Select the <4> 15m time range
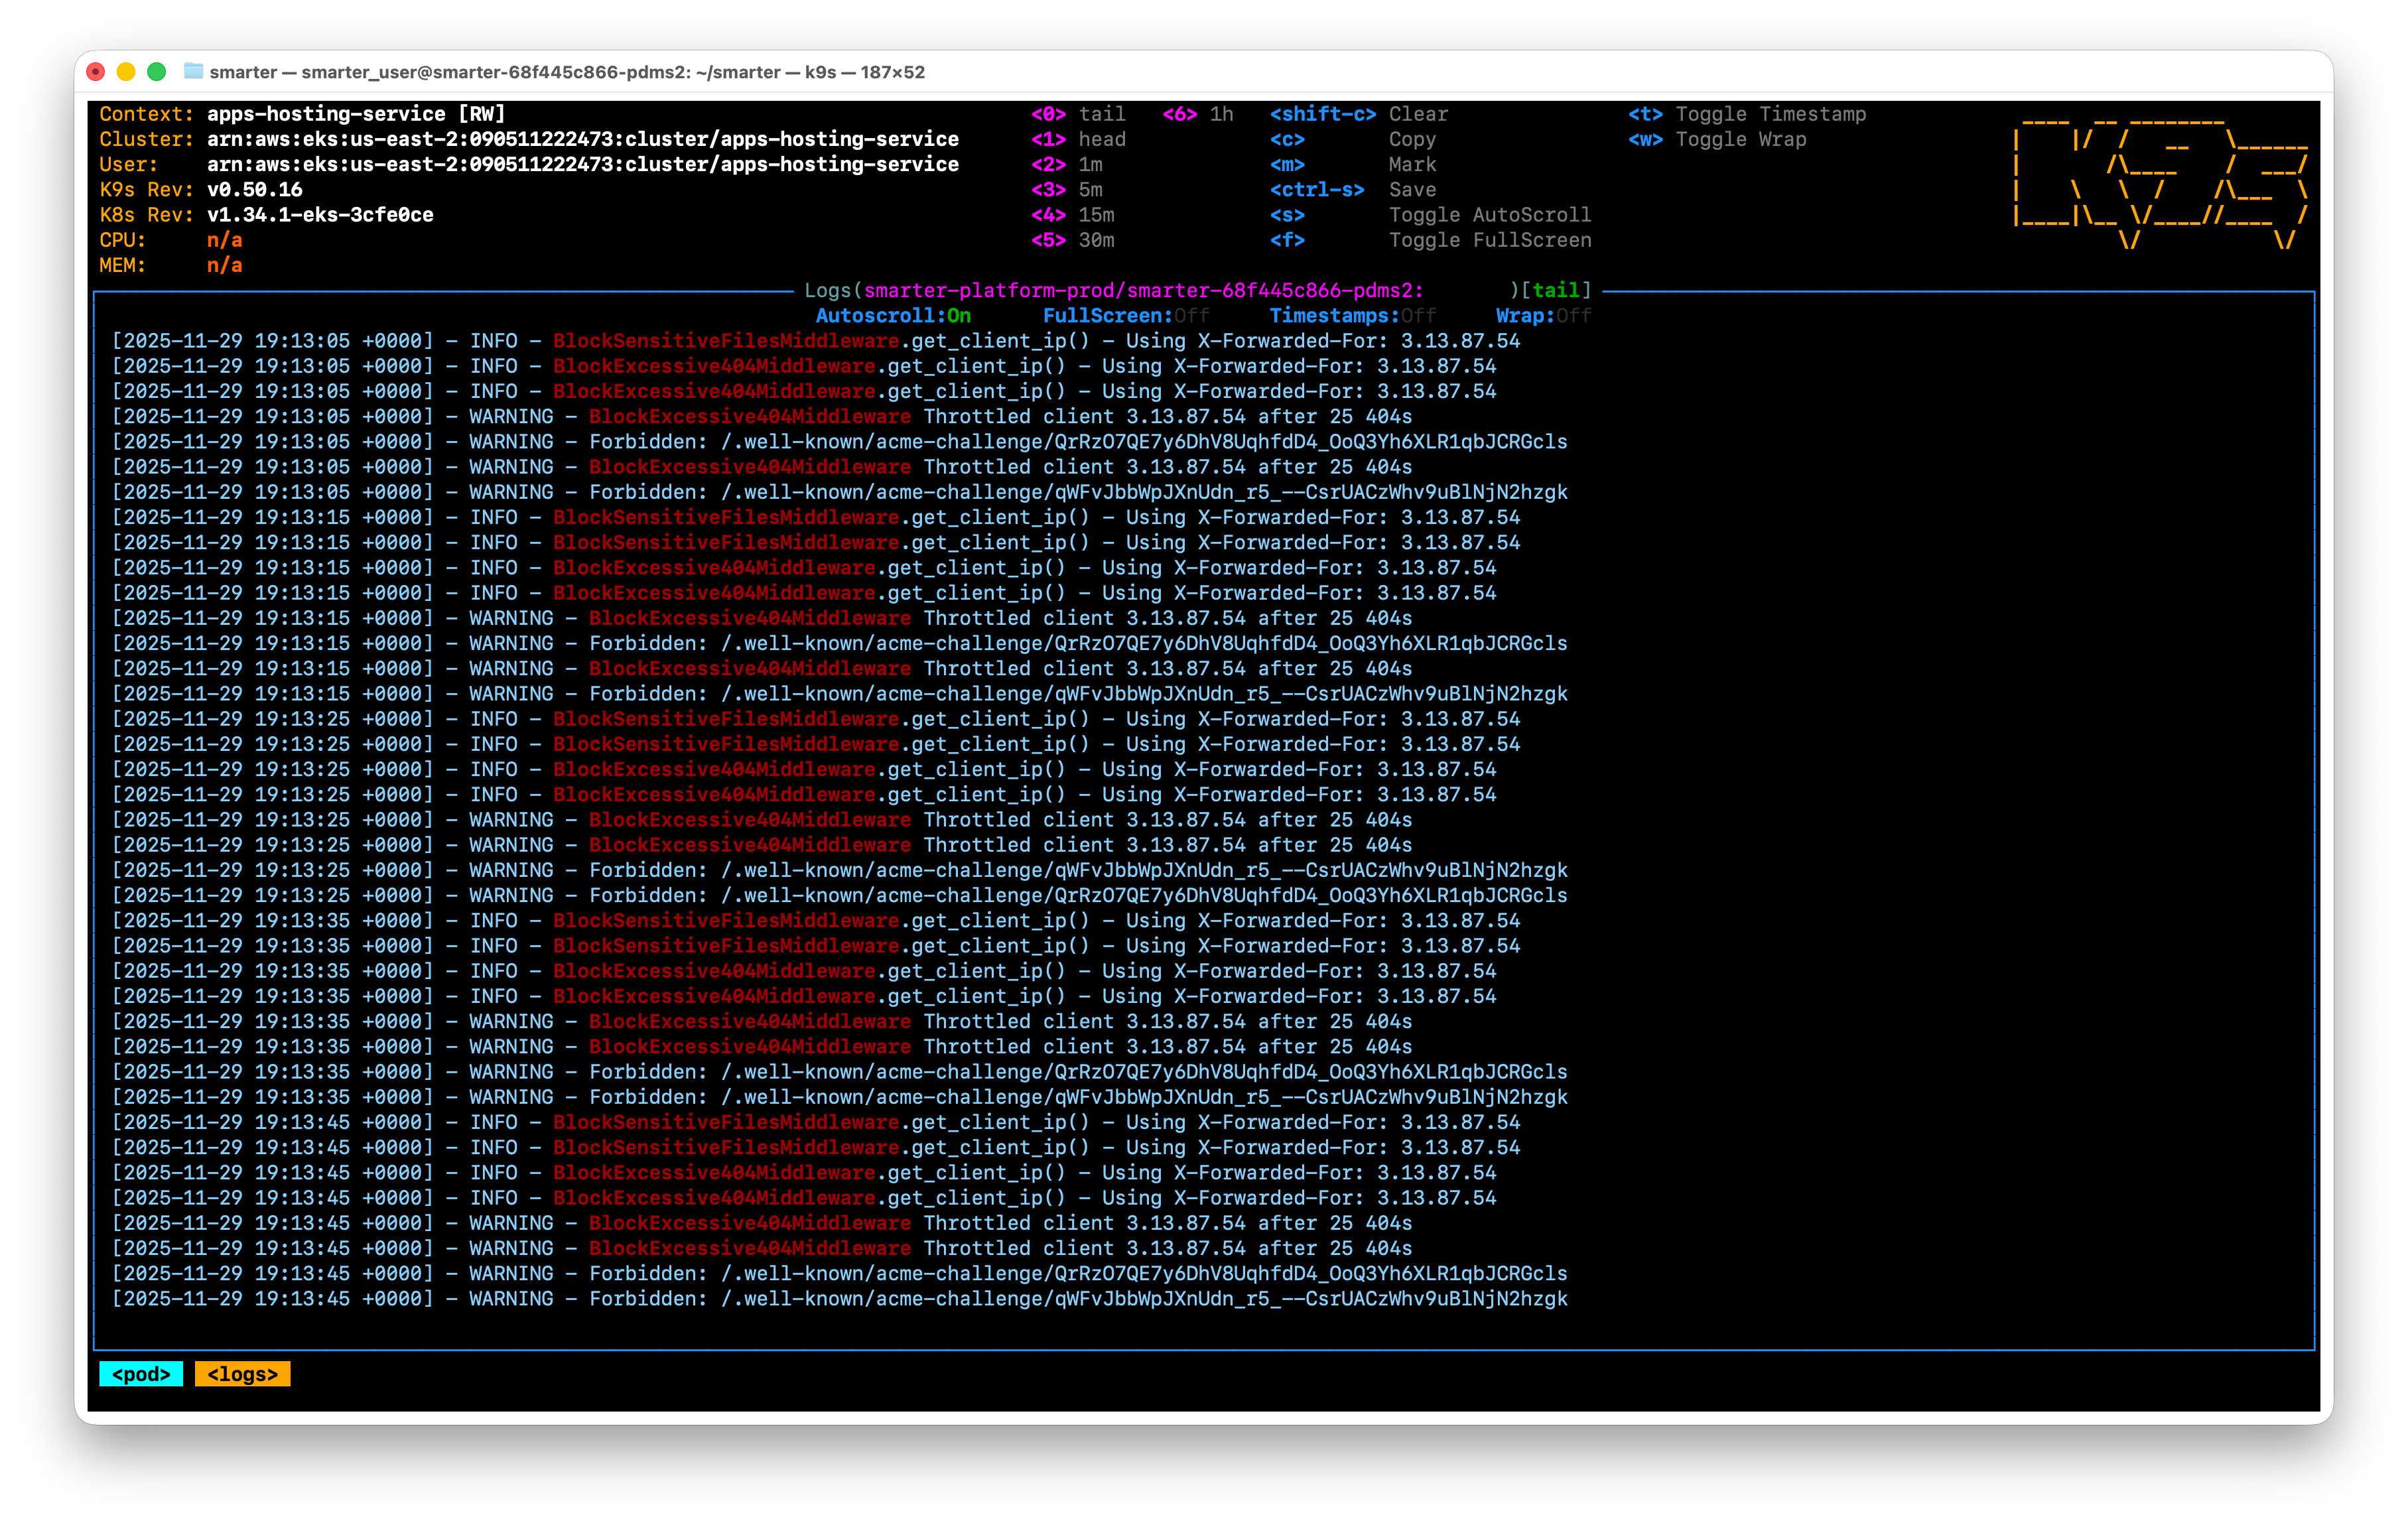 (x=1073, y=215)
